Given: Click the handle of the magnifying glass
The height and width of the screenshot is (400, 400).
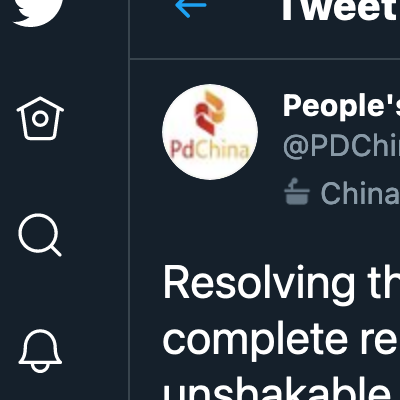Looking at the screenshot, I should point(55,251).
